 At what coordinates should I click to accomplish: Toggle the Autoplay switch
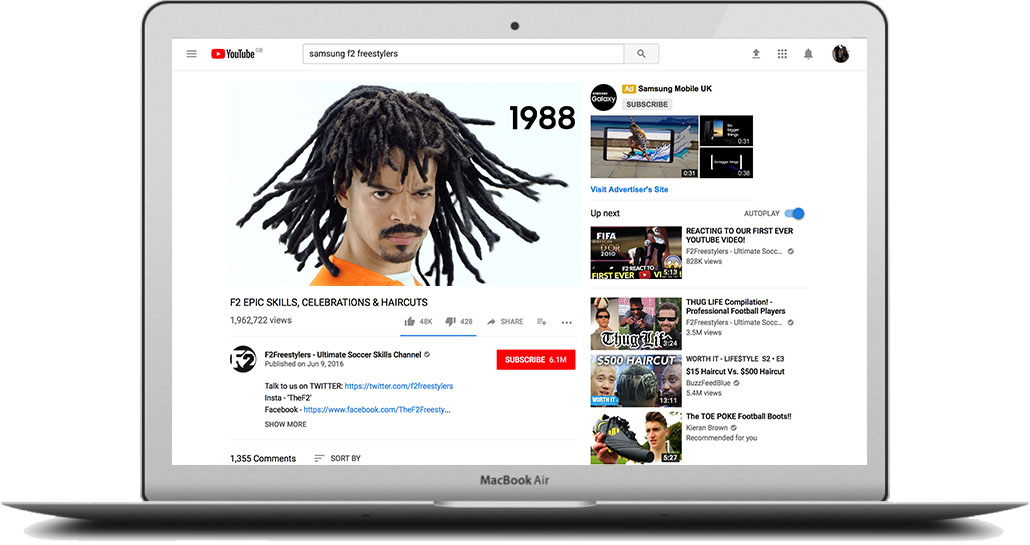[794, 213]
